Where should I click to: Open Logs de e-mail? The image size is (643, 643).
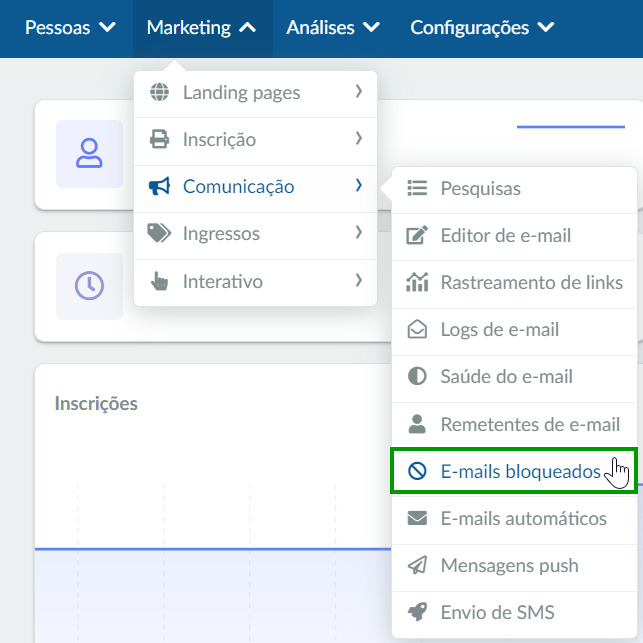coord(514,332)
